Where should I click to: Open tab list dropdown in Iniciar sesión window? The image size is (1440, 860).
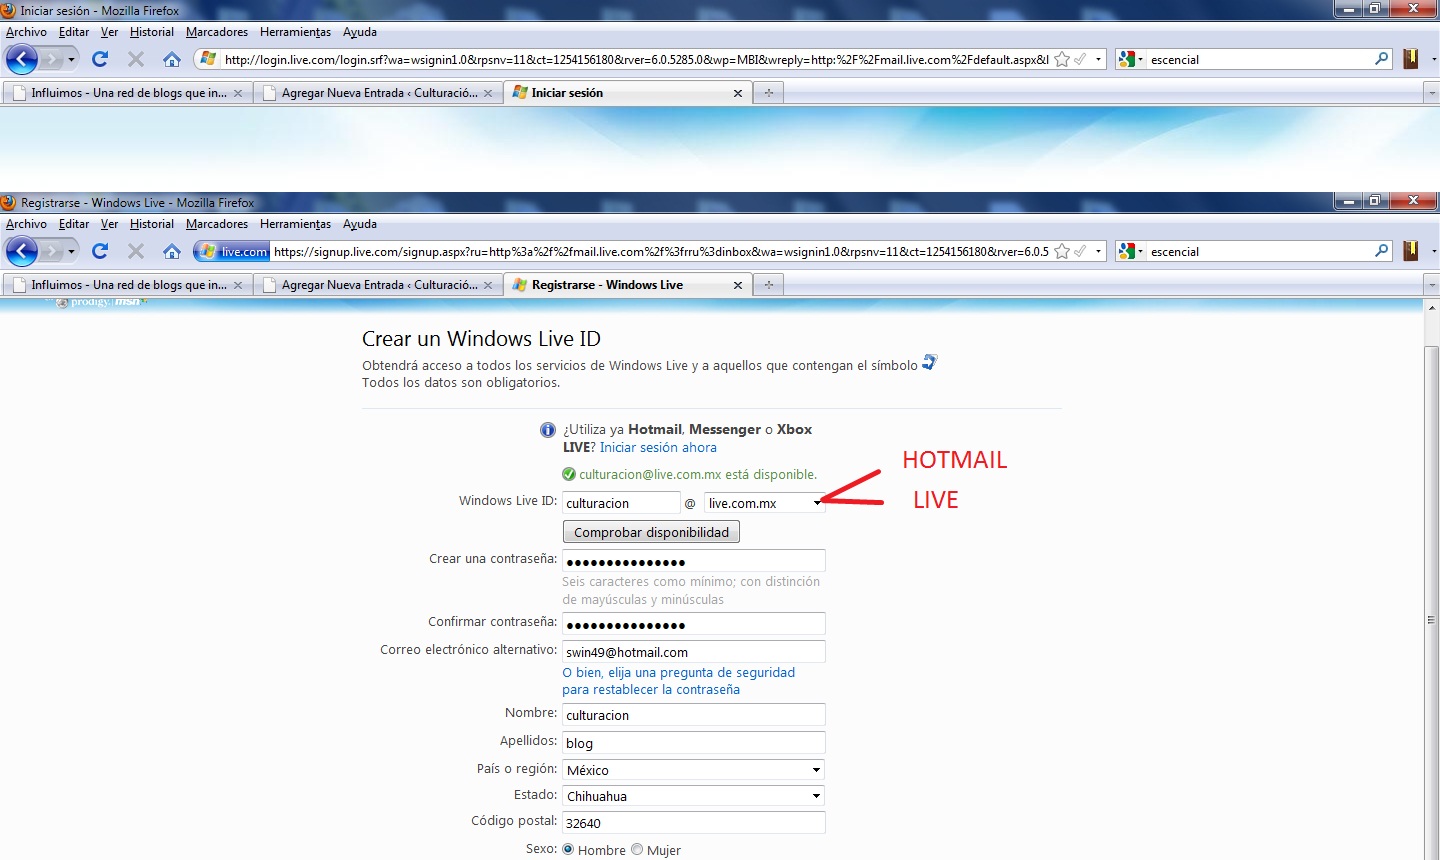1431,93
